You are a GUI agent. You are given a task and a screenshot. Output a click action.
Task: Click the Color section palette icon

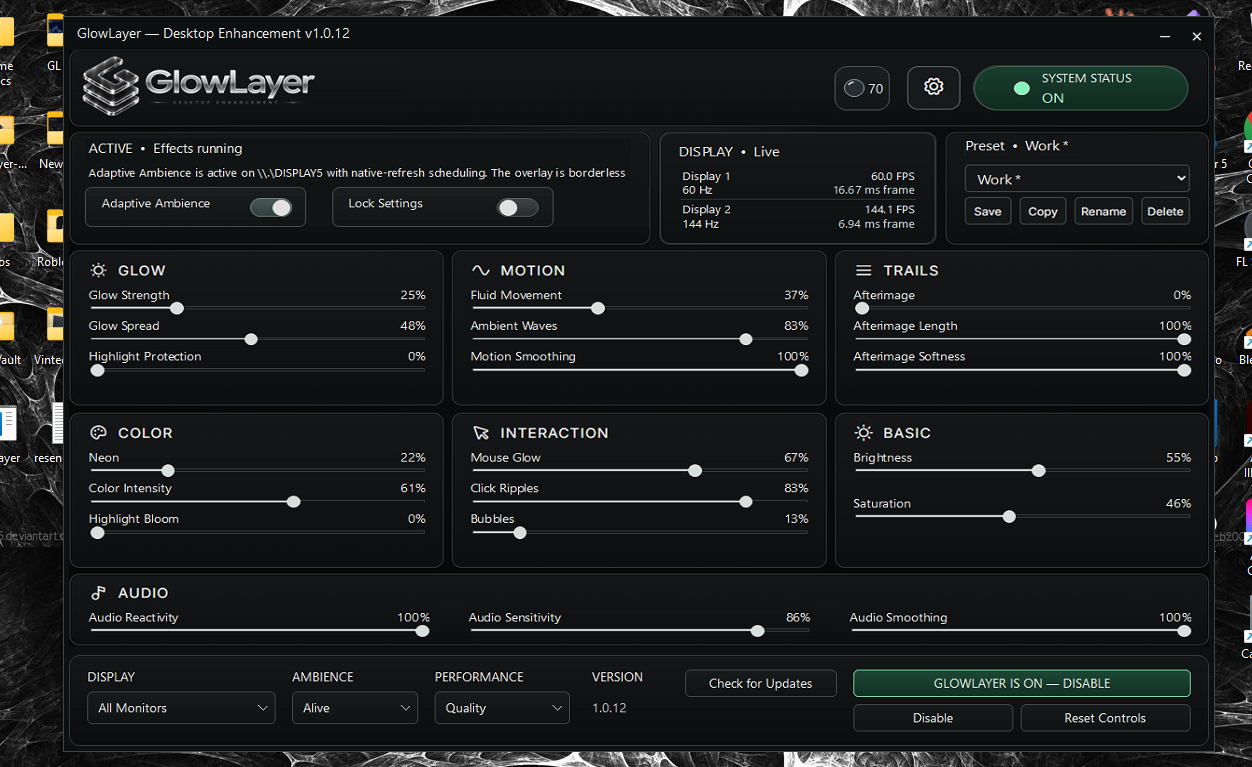pyautogui.click(x=98, y=433)
